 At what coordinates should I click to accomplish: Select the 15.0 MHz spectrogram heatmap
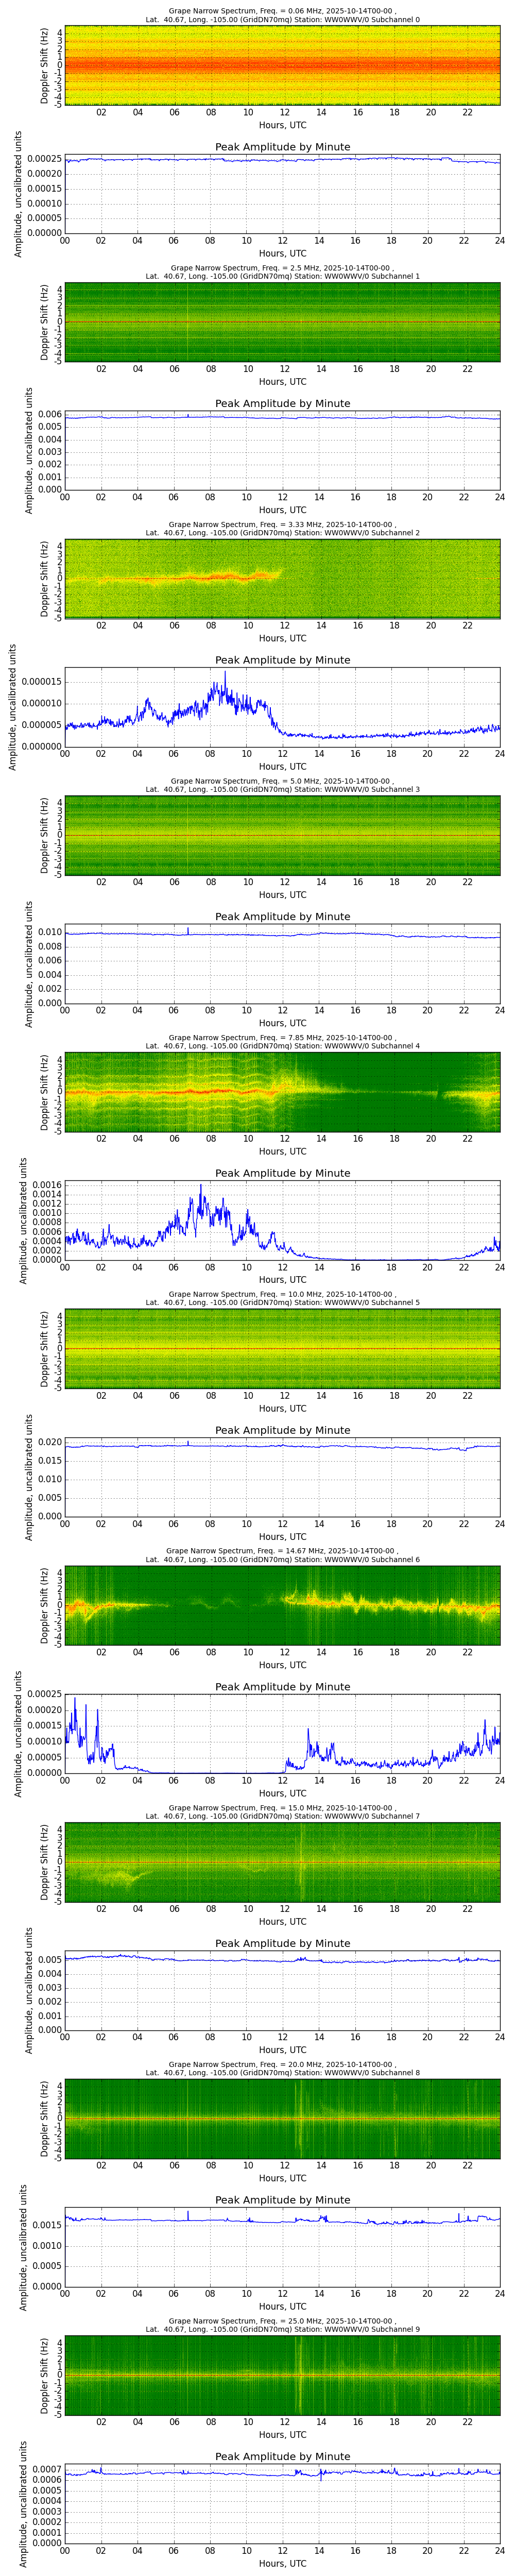tap(282, 1861)
